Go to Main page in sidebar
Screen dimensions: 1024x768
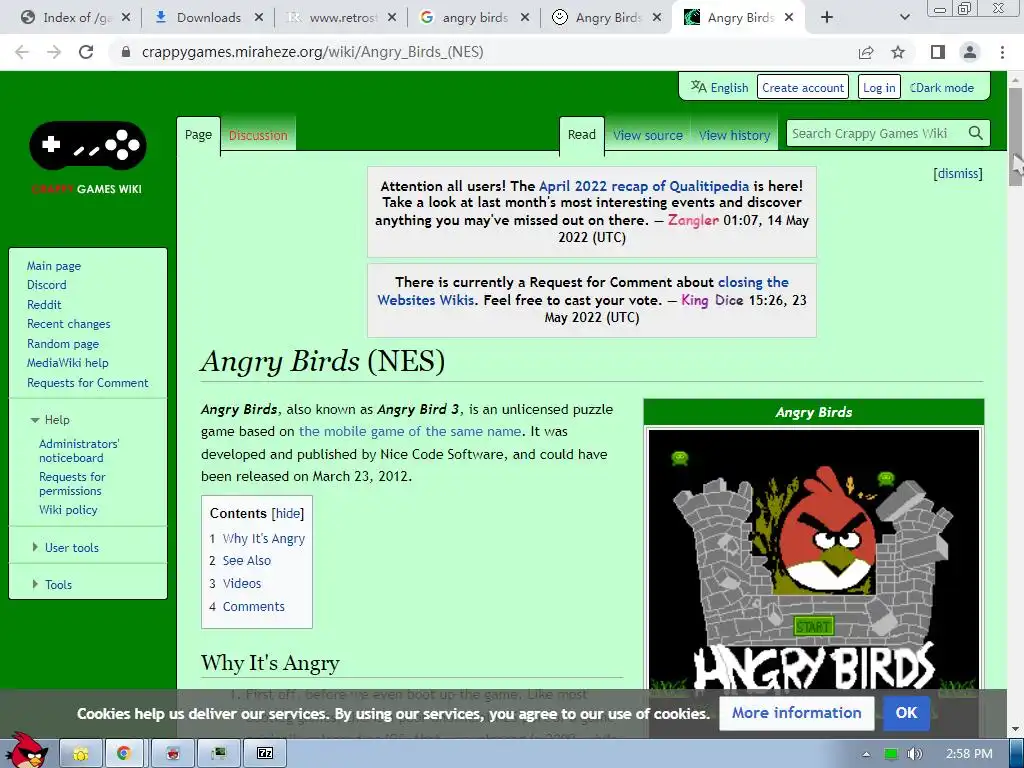(x=54, y=266)
